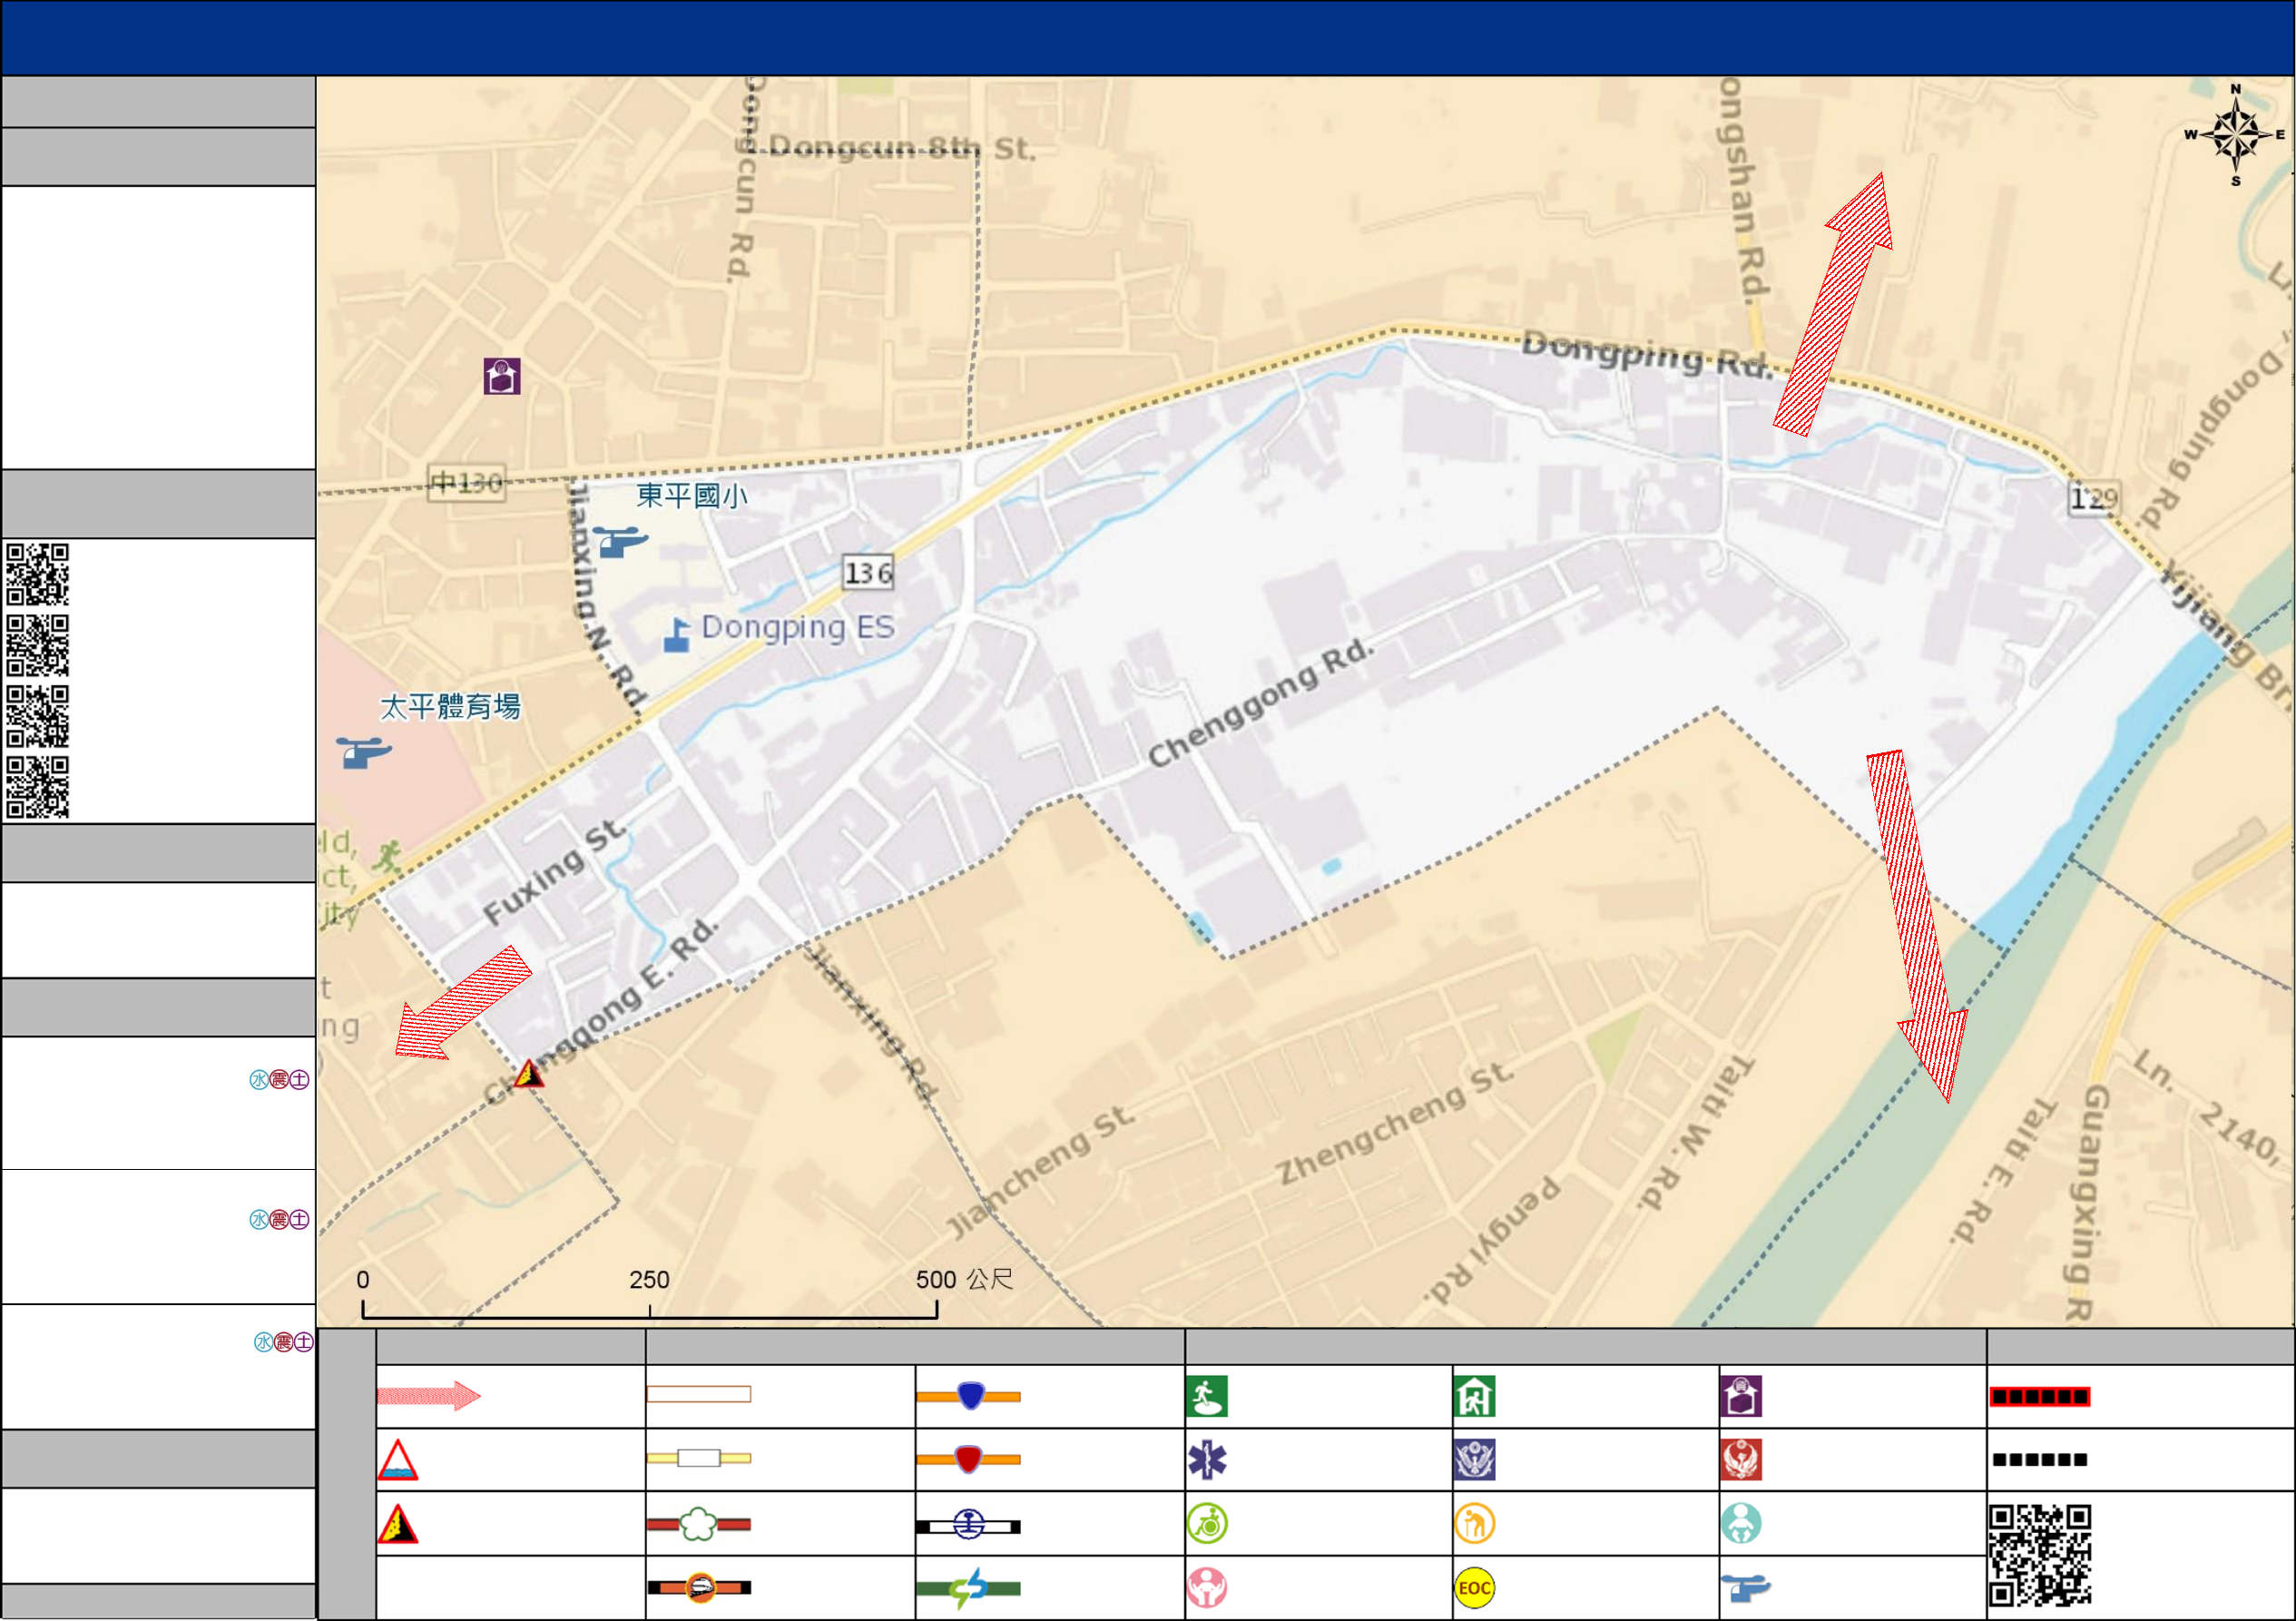Image resolution: width=2296 pixels, height=1621 pixels.
Task: Click the Jianxing N. Rd. label
Action: pyautogui.click(x=606, y=597)
